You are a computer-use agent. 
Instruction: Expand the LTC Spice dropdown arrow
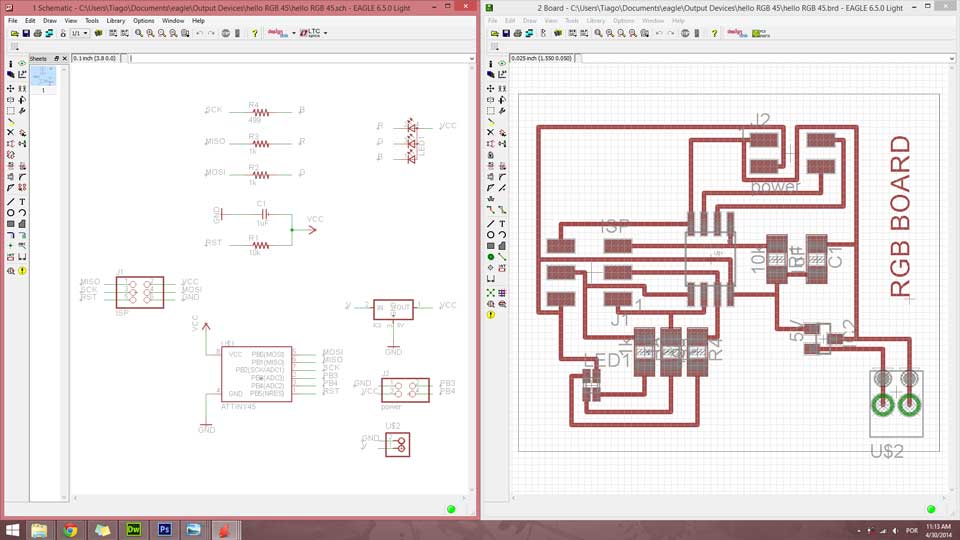[x=325, y=33]
